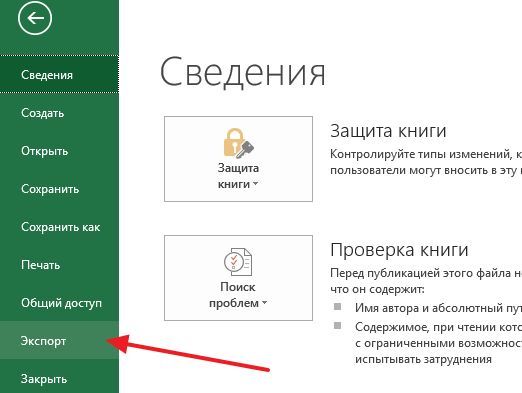This screenshot has height=393, width=522.
Task: Click the Защита книги heading text
Action: (x=388, y=131)
